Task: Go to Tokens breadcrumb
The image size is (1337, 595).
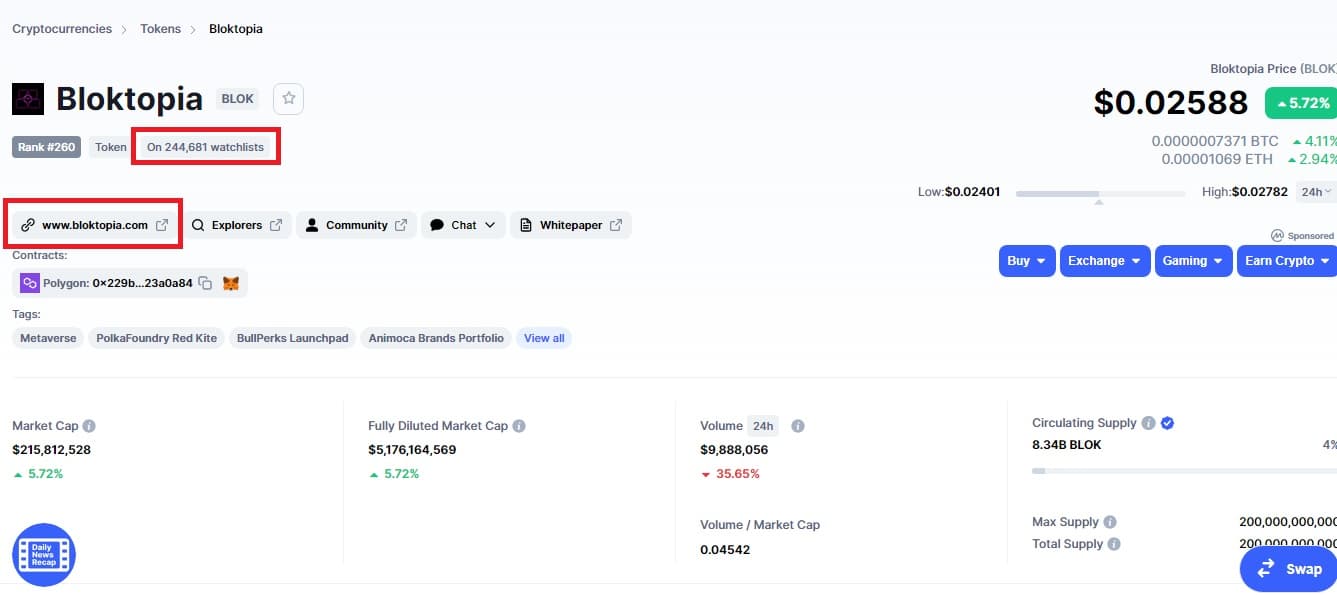Action: click(160, 29)
